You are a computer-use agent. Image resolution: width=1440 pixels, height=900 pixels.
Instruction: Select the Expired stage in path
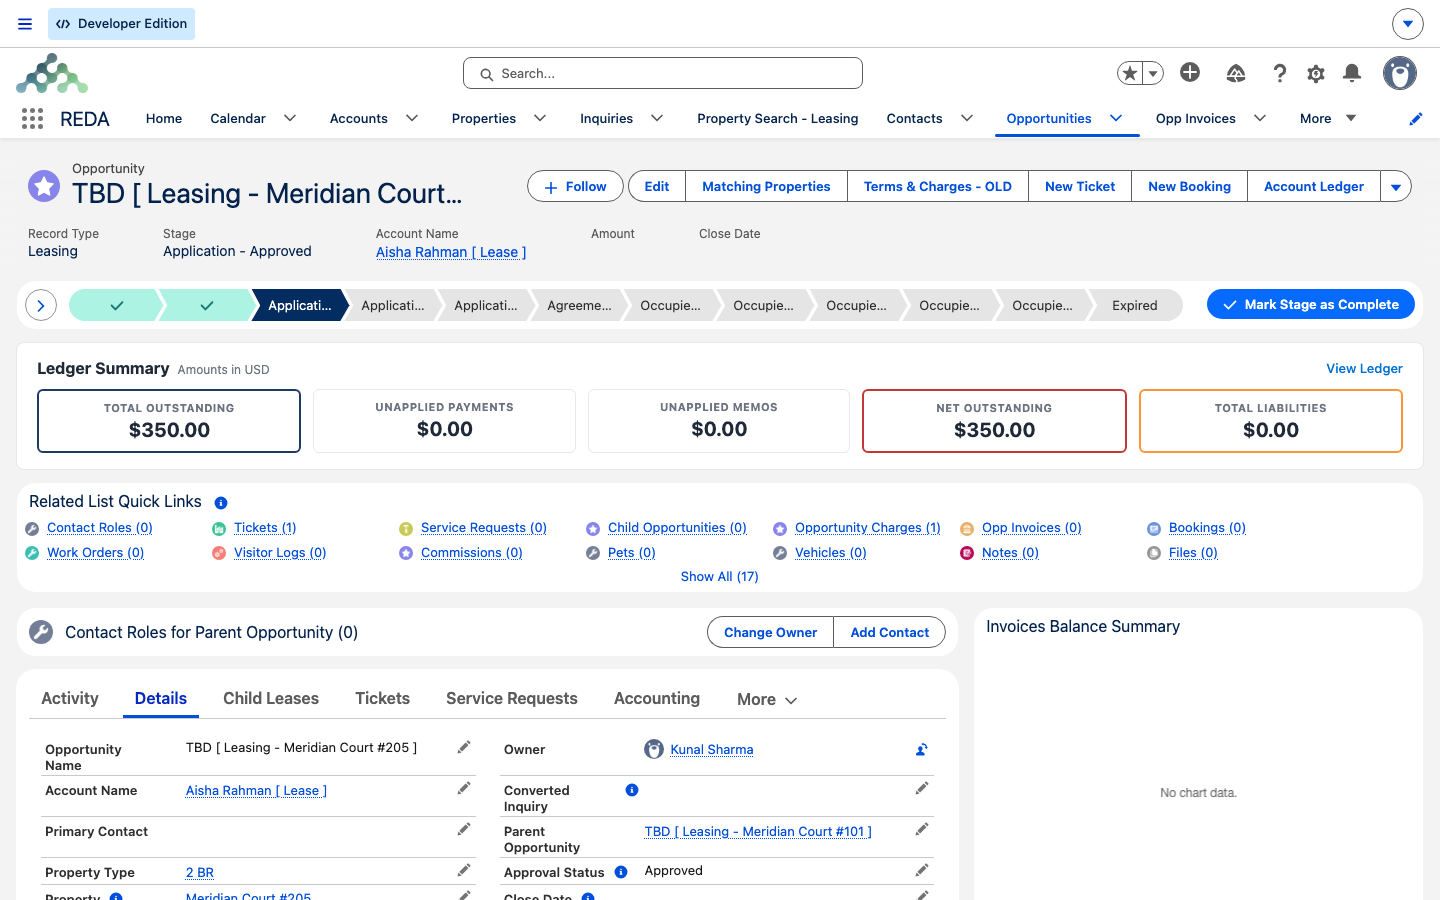click(1135, 305)
